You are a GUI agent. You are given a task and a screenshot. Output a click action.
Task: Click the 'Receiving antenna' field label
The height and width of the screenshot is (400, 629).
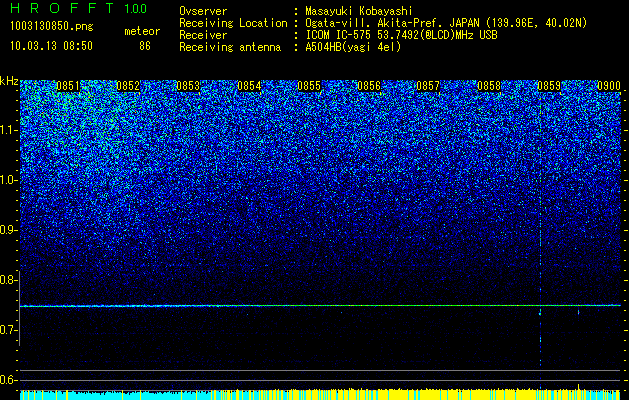pos(230,47)
